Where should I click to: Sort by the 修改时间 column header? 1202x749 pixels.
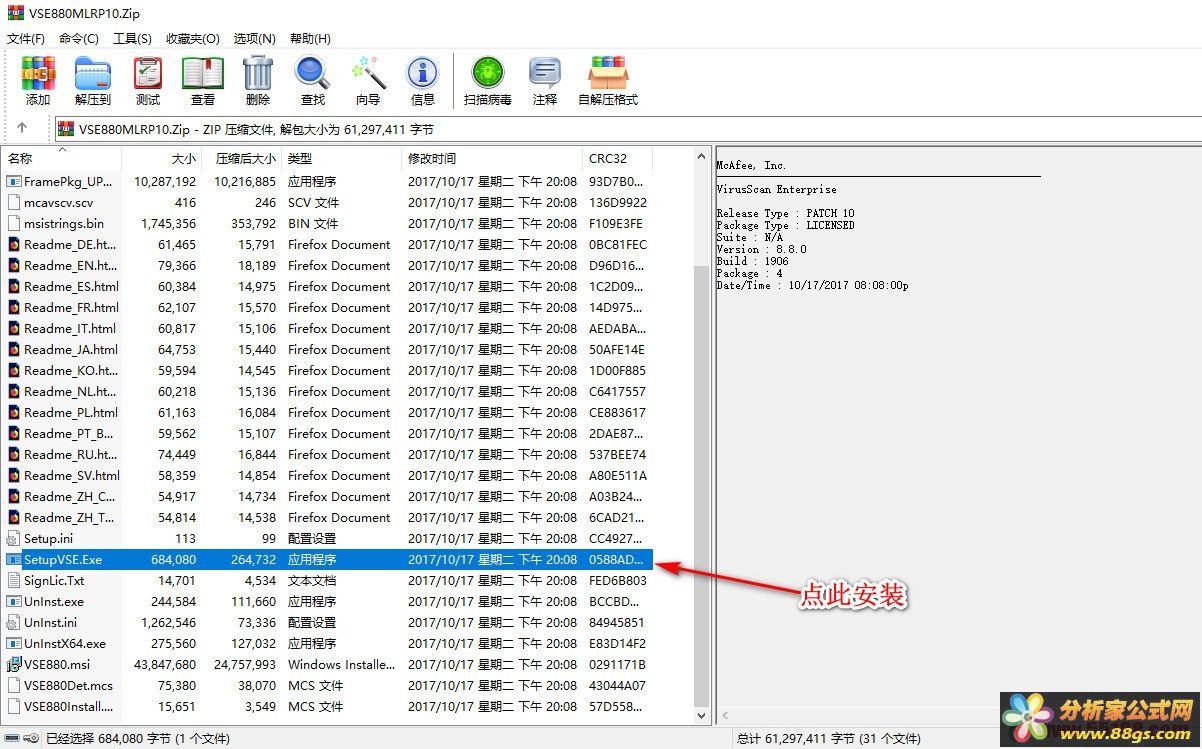pyautogui.click(x=493, y=158)
